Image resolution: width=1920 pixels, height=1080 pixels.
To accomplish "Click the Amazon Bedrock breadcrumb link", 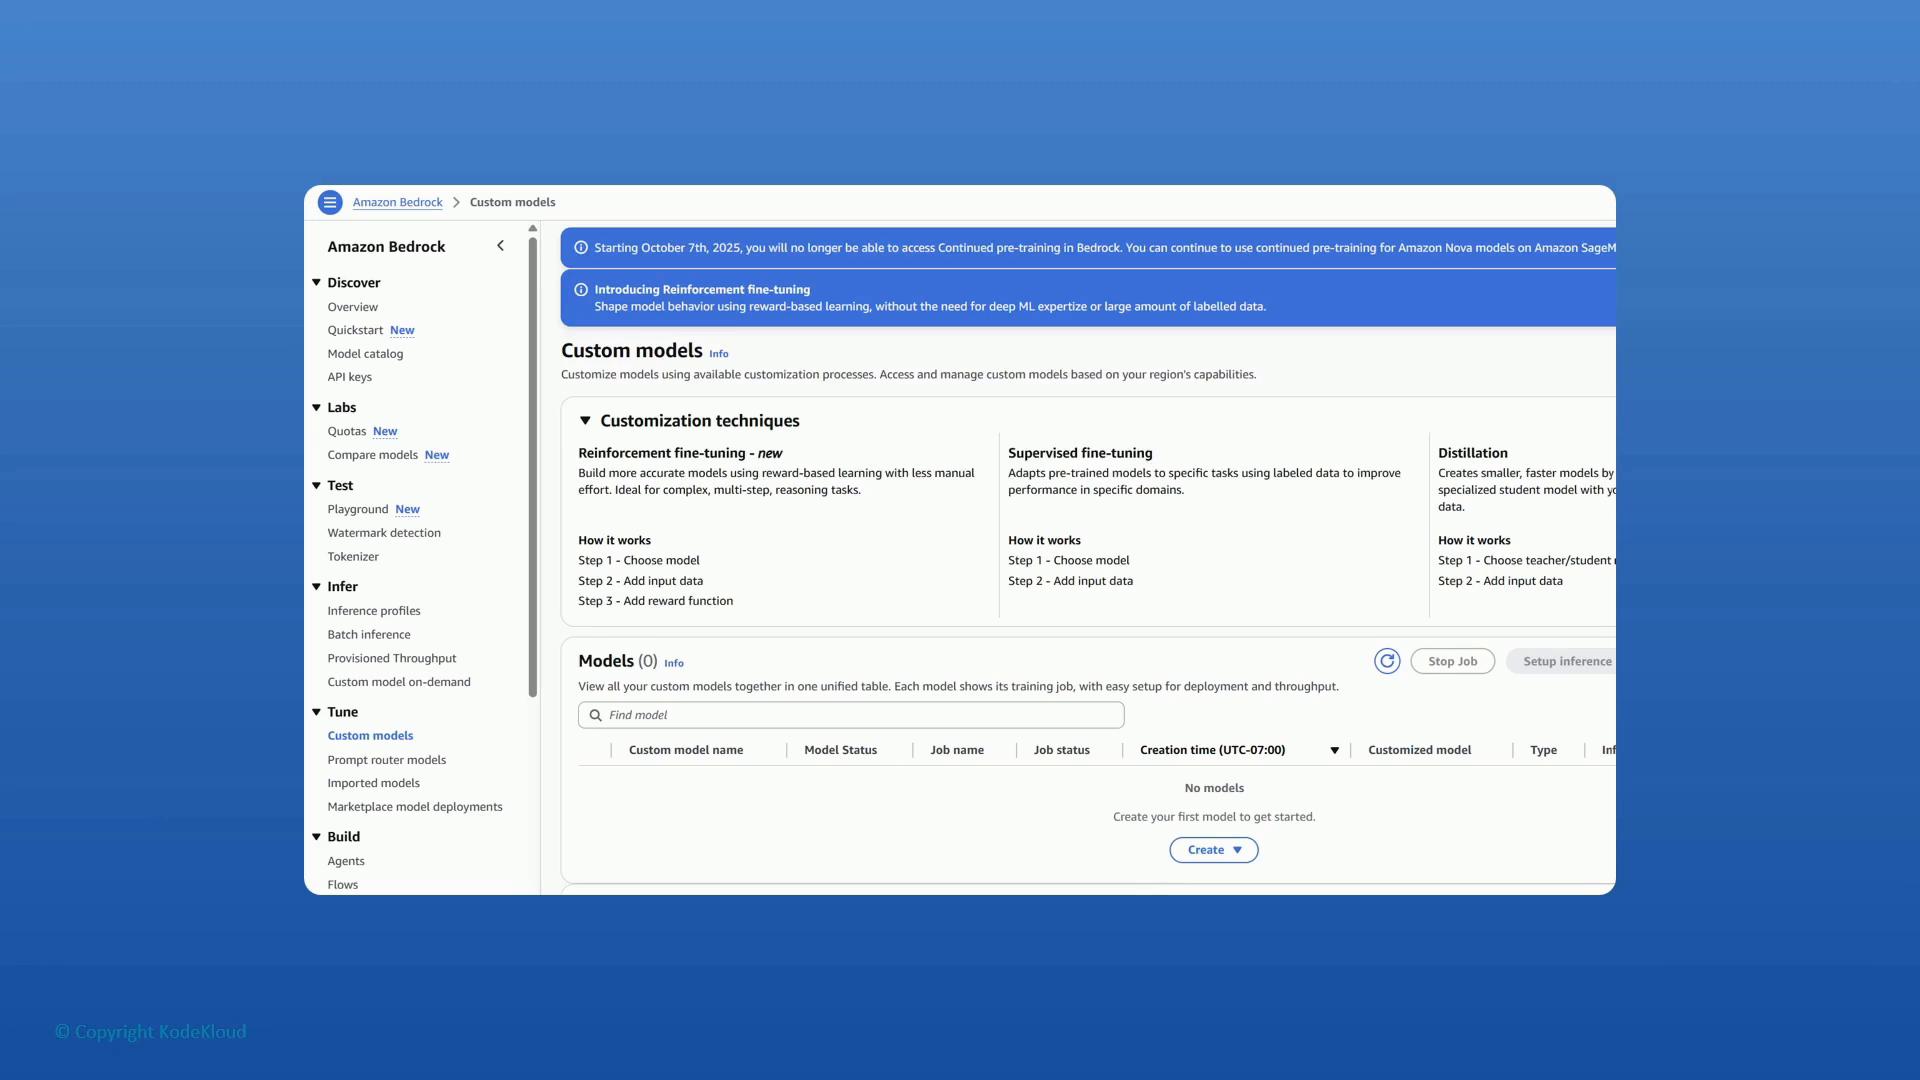I will pos(397,202).
